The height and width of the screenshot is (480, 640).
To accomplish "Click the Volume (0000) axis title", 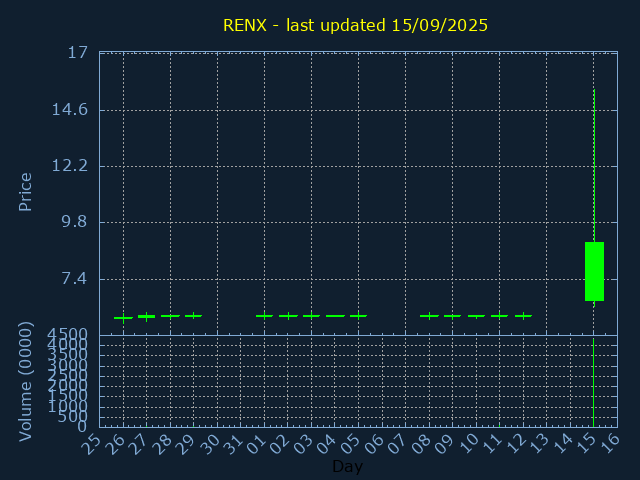I will [x=25, y=382].
